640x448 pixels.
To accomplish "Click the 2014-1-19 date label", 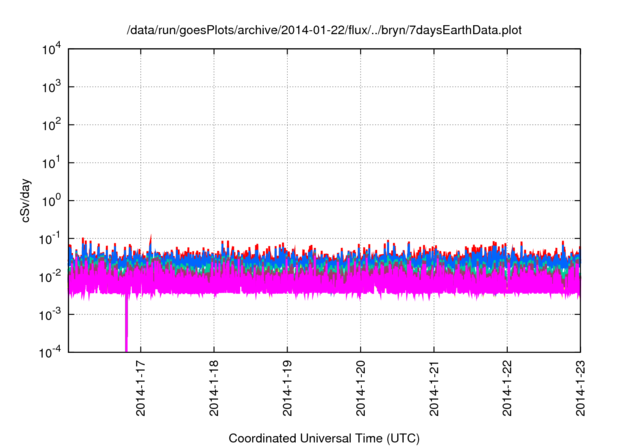I will [287, 388].
